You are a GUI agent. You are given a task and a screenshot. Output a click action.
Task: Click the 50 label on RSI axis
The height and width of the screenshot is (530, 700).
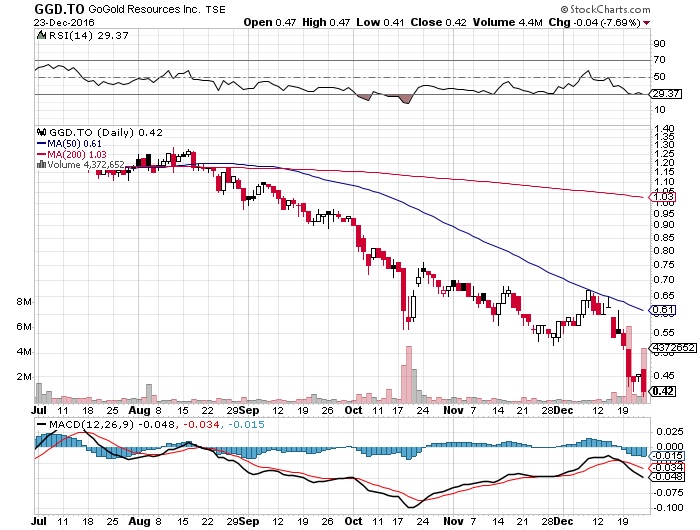pyautogui.click(x=659, y=77)
